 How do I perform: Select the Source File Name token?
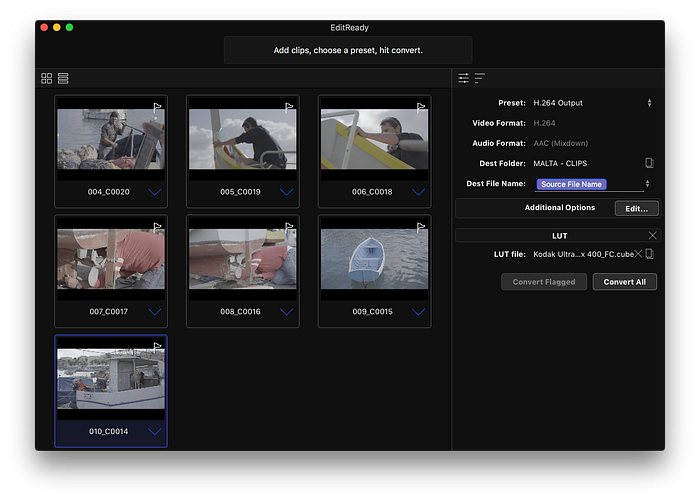[x=571, y=184]
